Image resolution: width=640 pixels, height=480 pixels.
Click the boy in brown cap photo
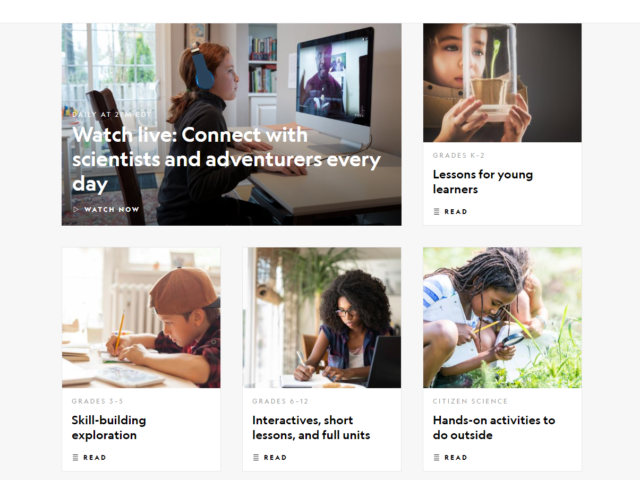[141, 318]
